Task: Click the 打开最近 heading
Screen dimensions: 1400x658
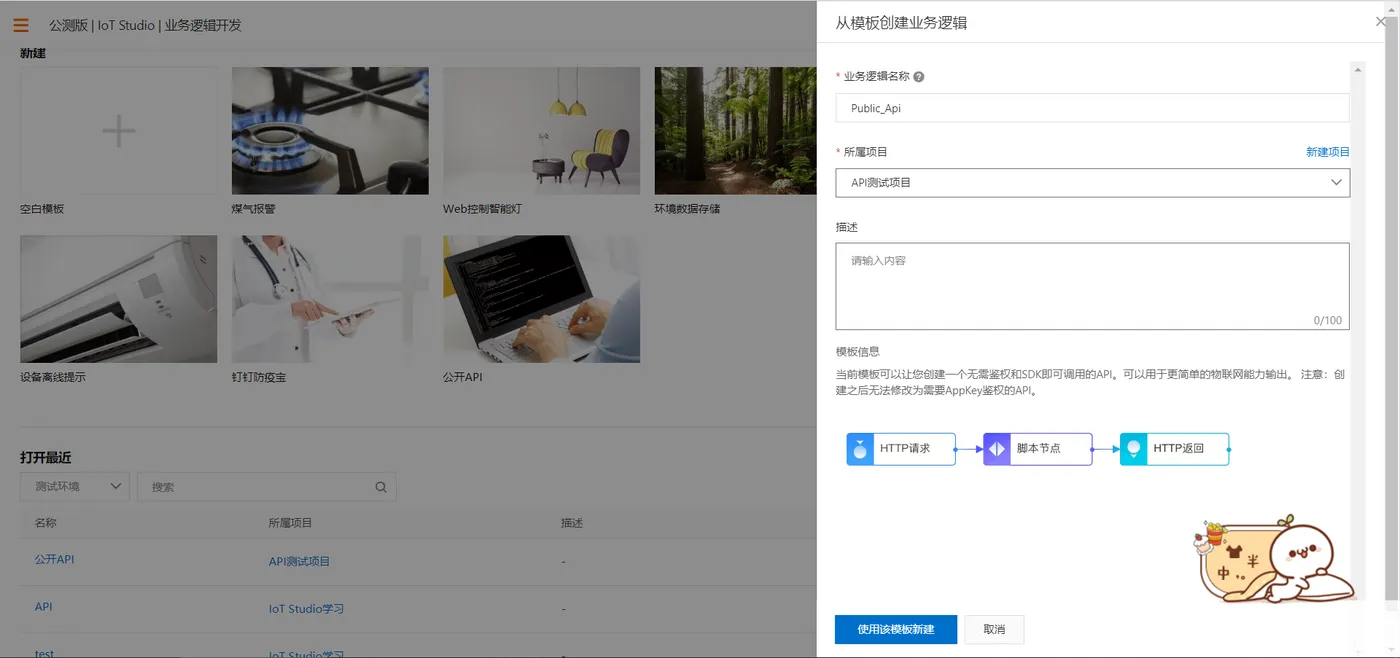Action: click(x=46, y=457)
